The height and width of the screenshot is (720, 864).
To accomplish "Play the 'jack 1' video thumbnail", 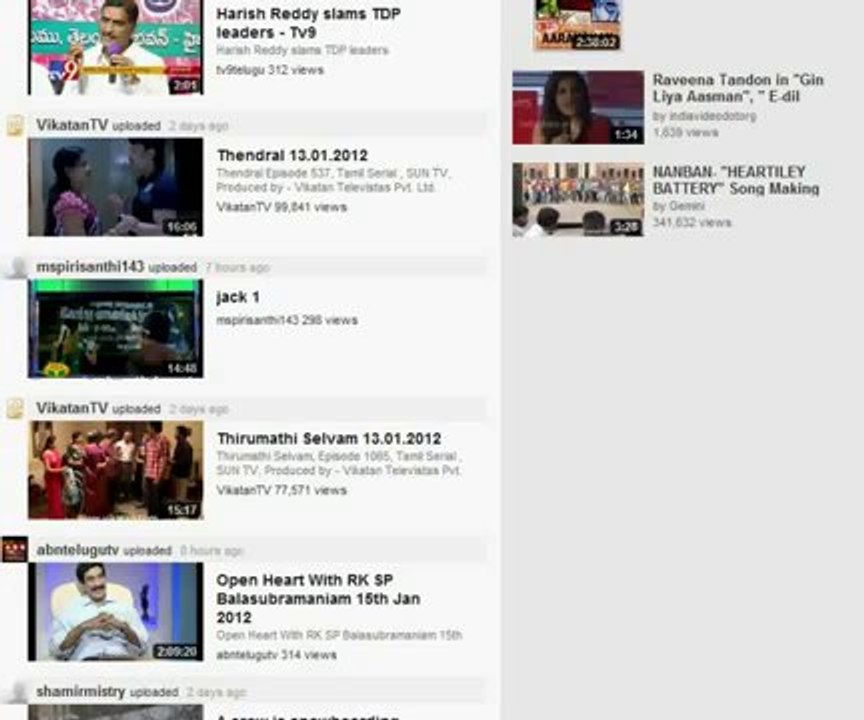I will point(116,329).
